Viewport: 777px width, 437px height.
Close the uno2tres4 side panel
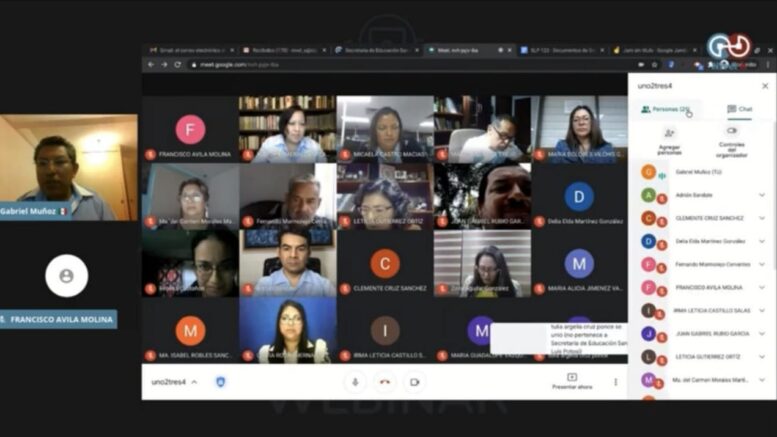tap(765, 85)
